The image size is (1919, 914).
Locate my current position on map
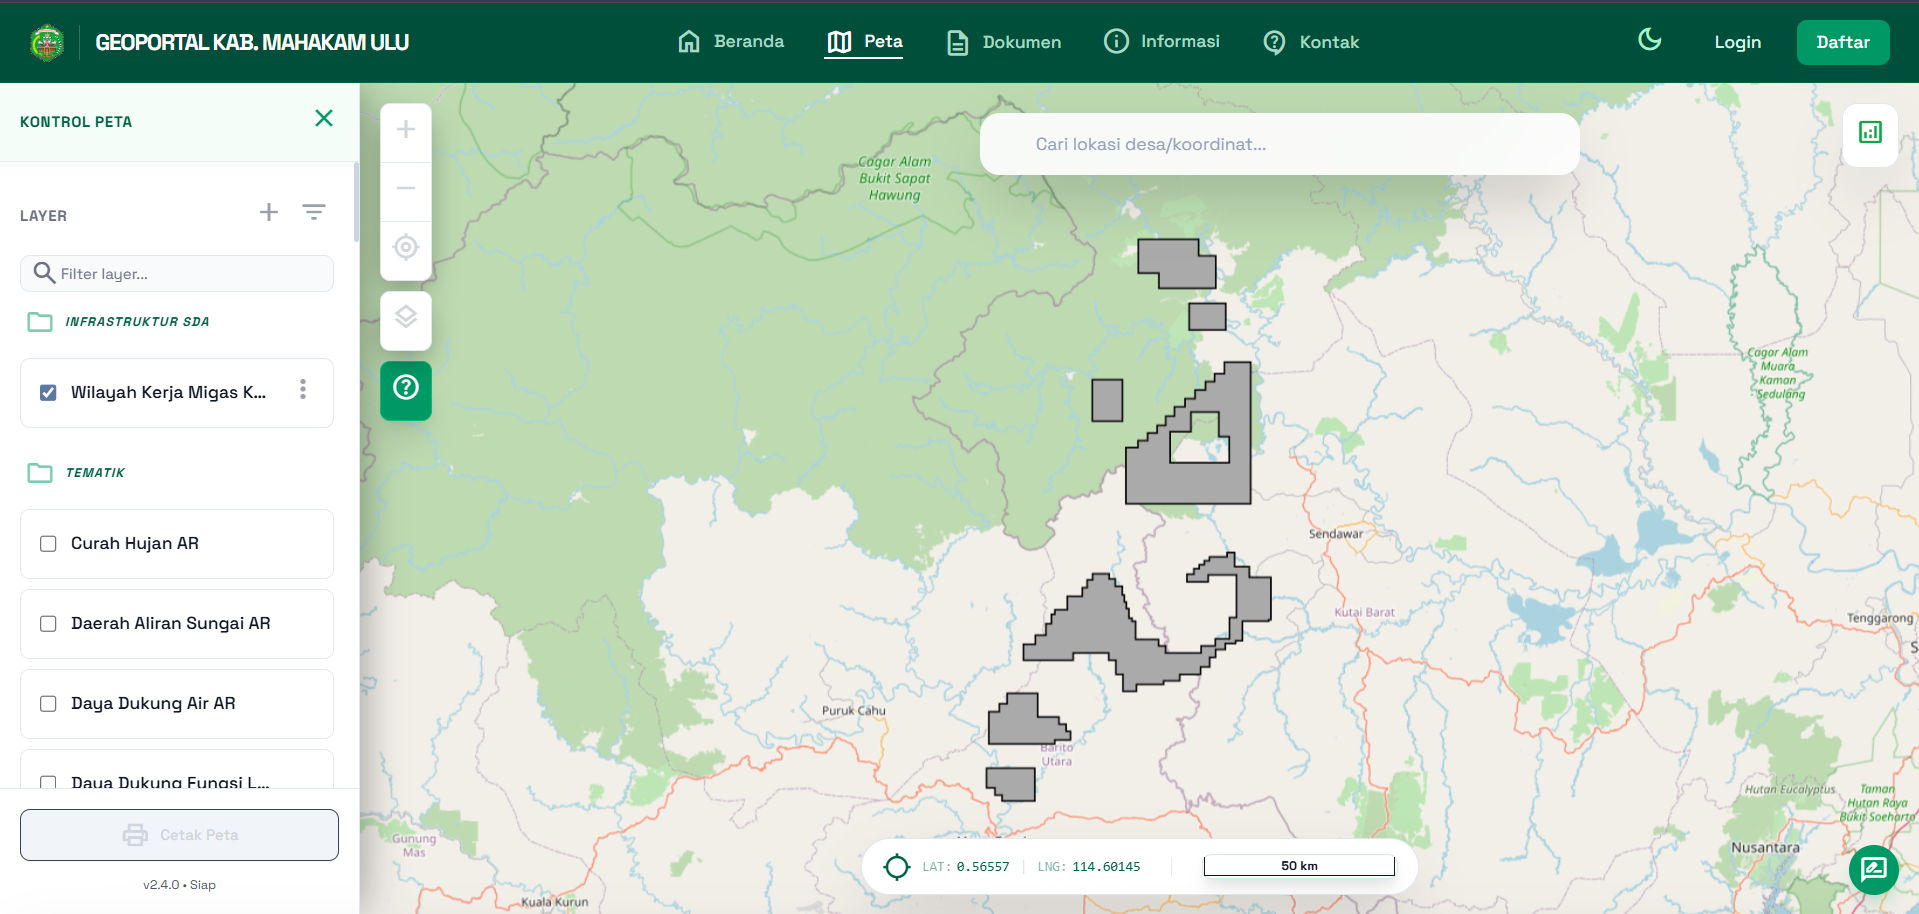(406, 247)
